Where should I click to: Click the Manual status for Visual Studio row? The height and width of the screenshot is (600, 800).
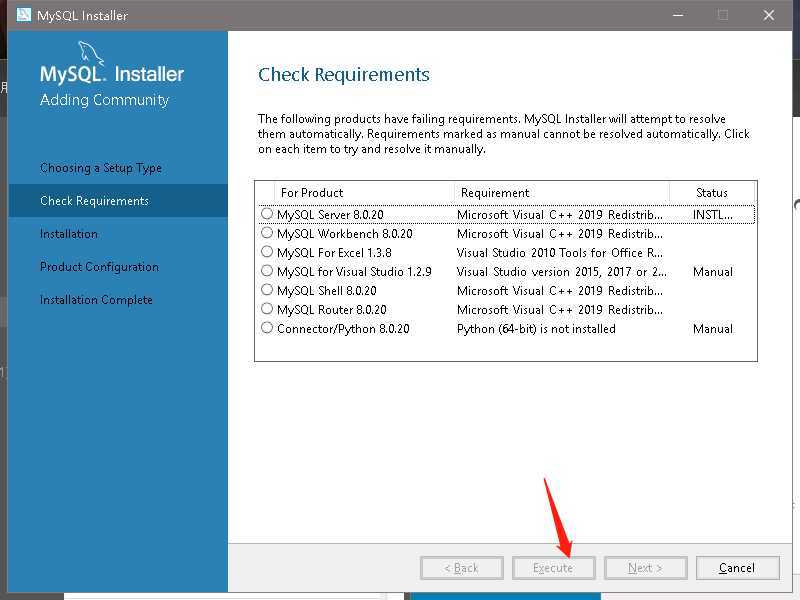[x=713, y=271]
